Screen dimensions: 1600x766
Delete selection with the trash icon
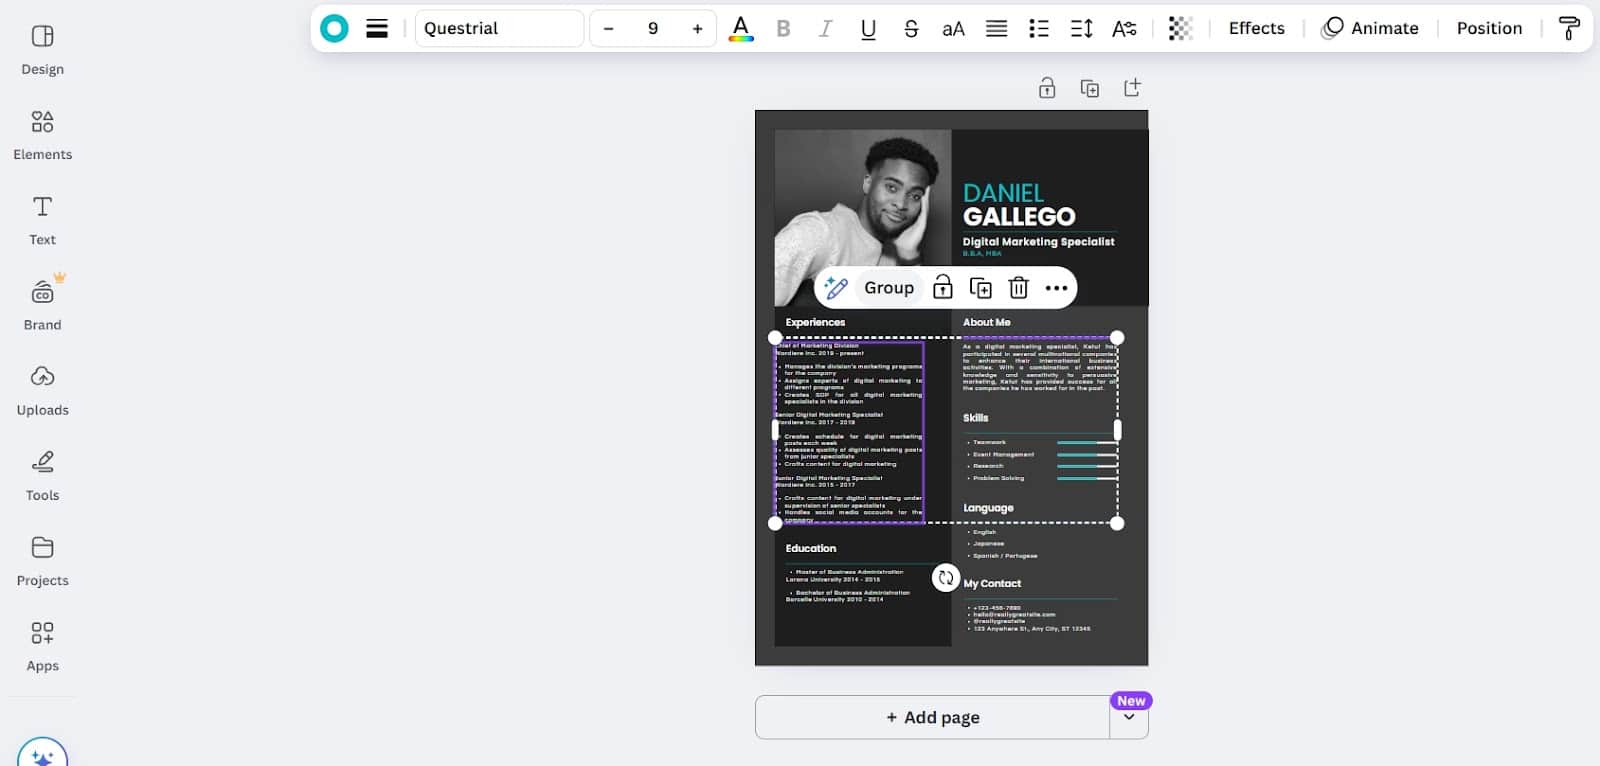[1018, 288]
